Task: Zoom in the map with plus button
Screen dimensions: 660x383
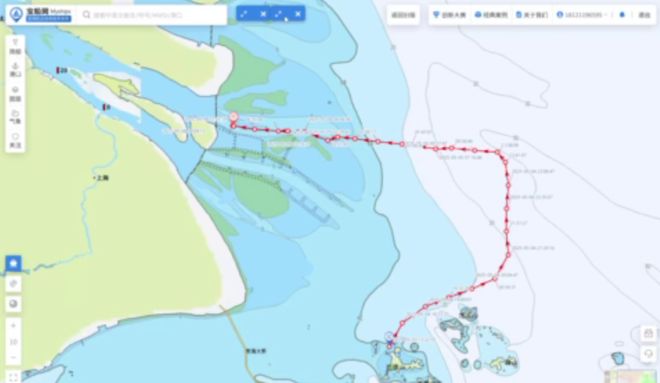Action: [13, 326]
